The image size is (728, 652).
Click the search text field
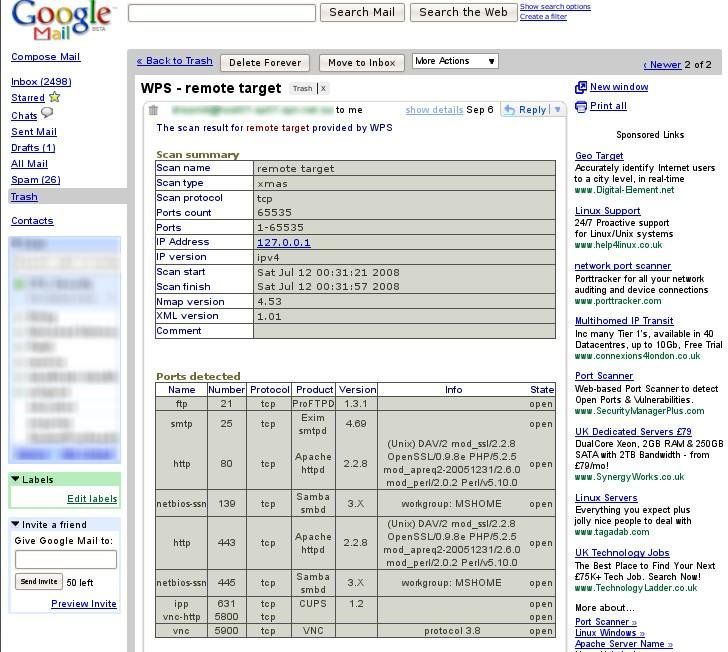coord(222,13)
